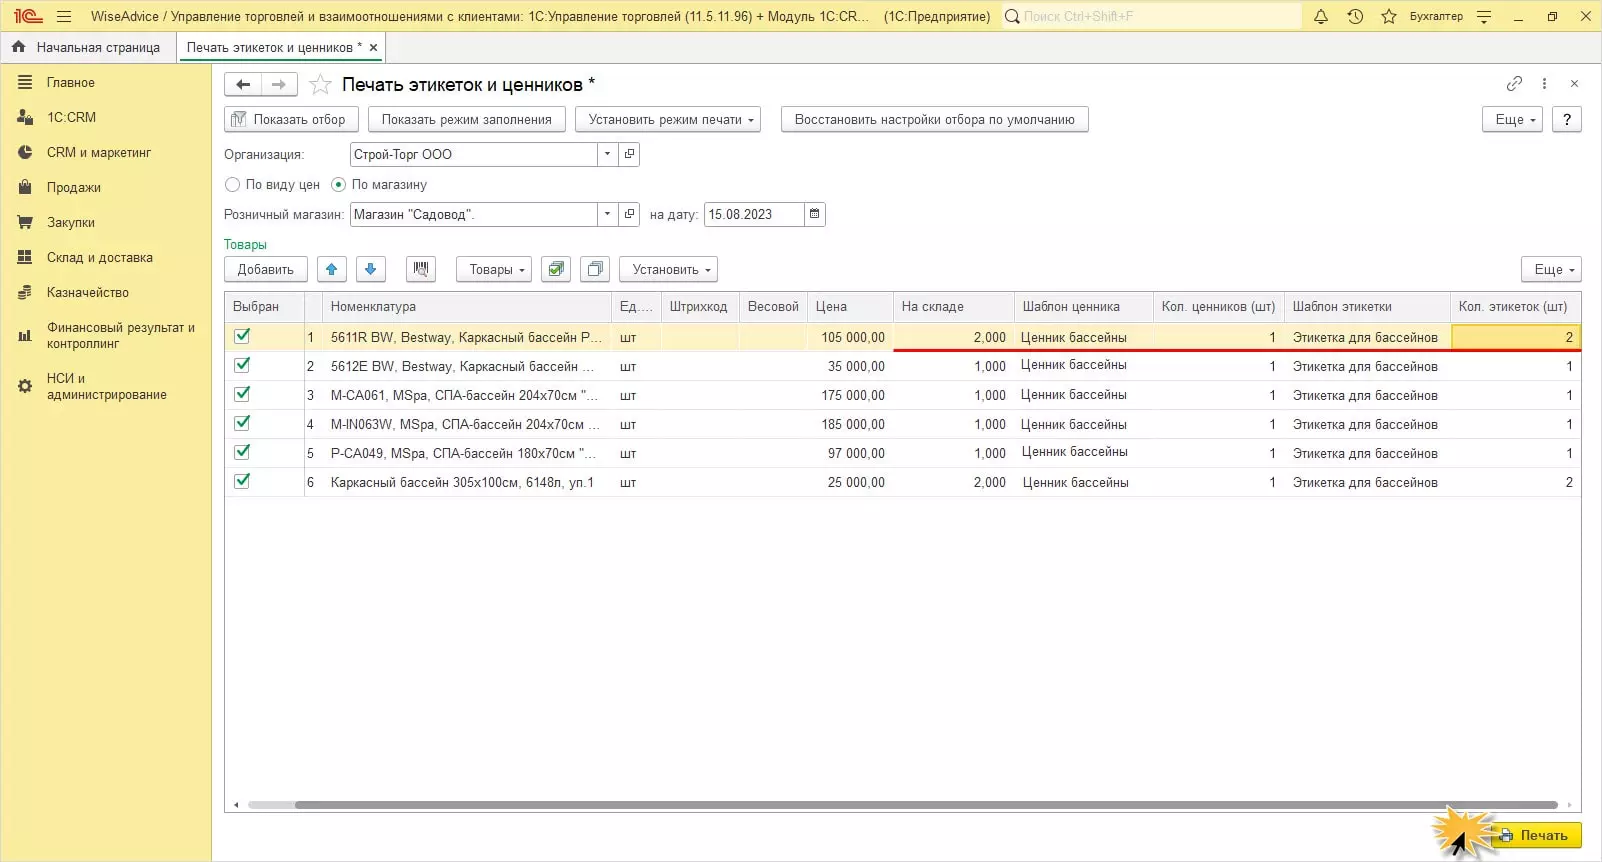Click the Организация field Строй-Торг ООО
1602x862 pixels.
click(x=474, y=154)
